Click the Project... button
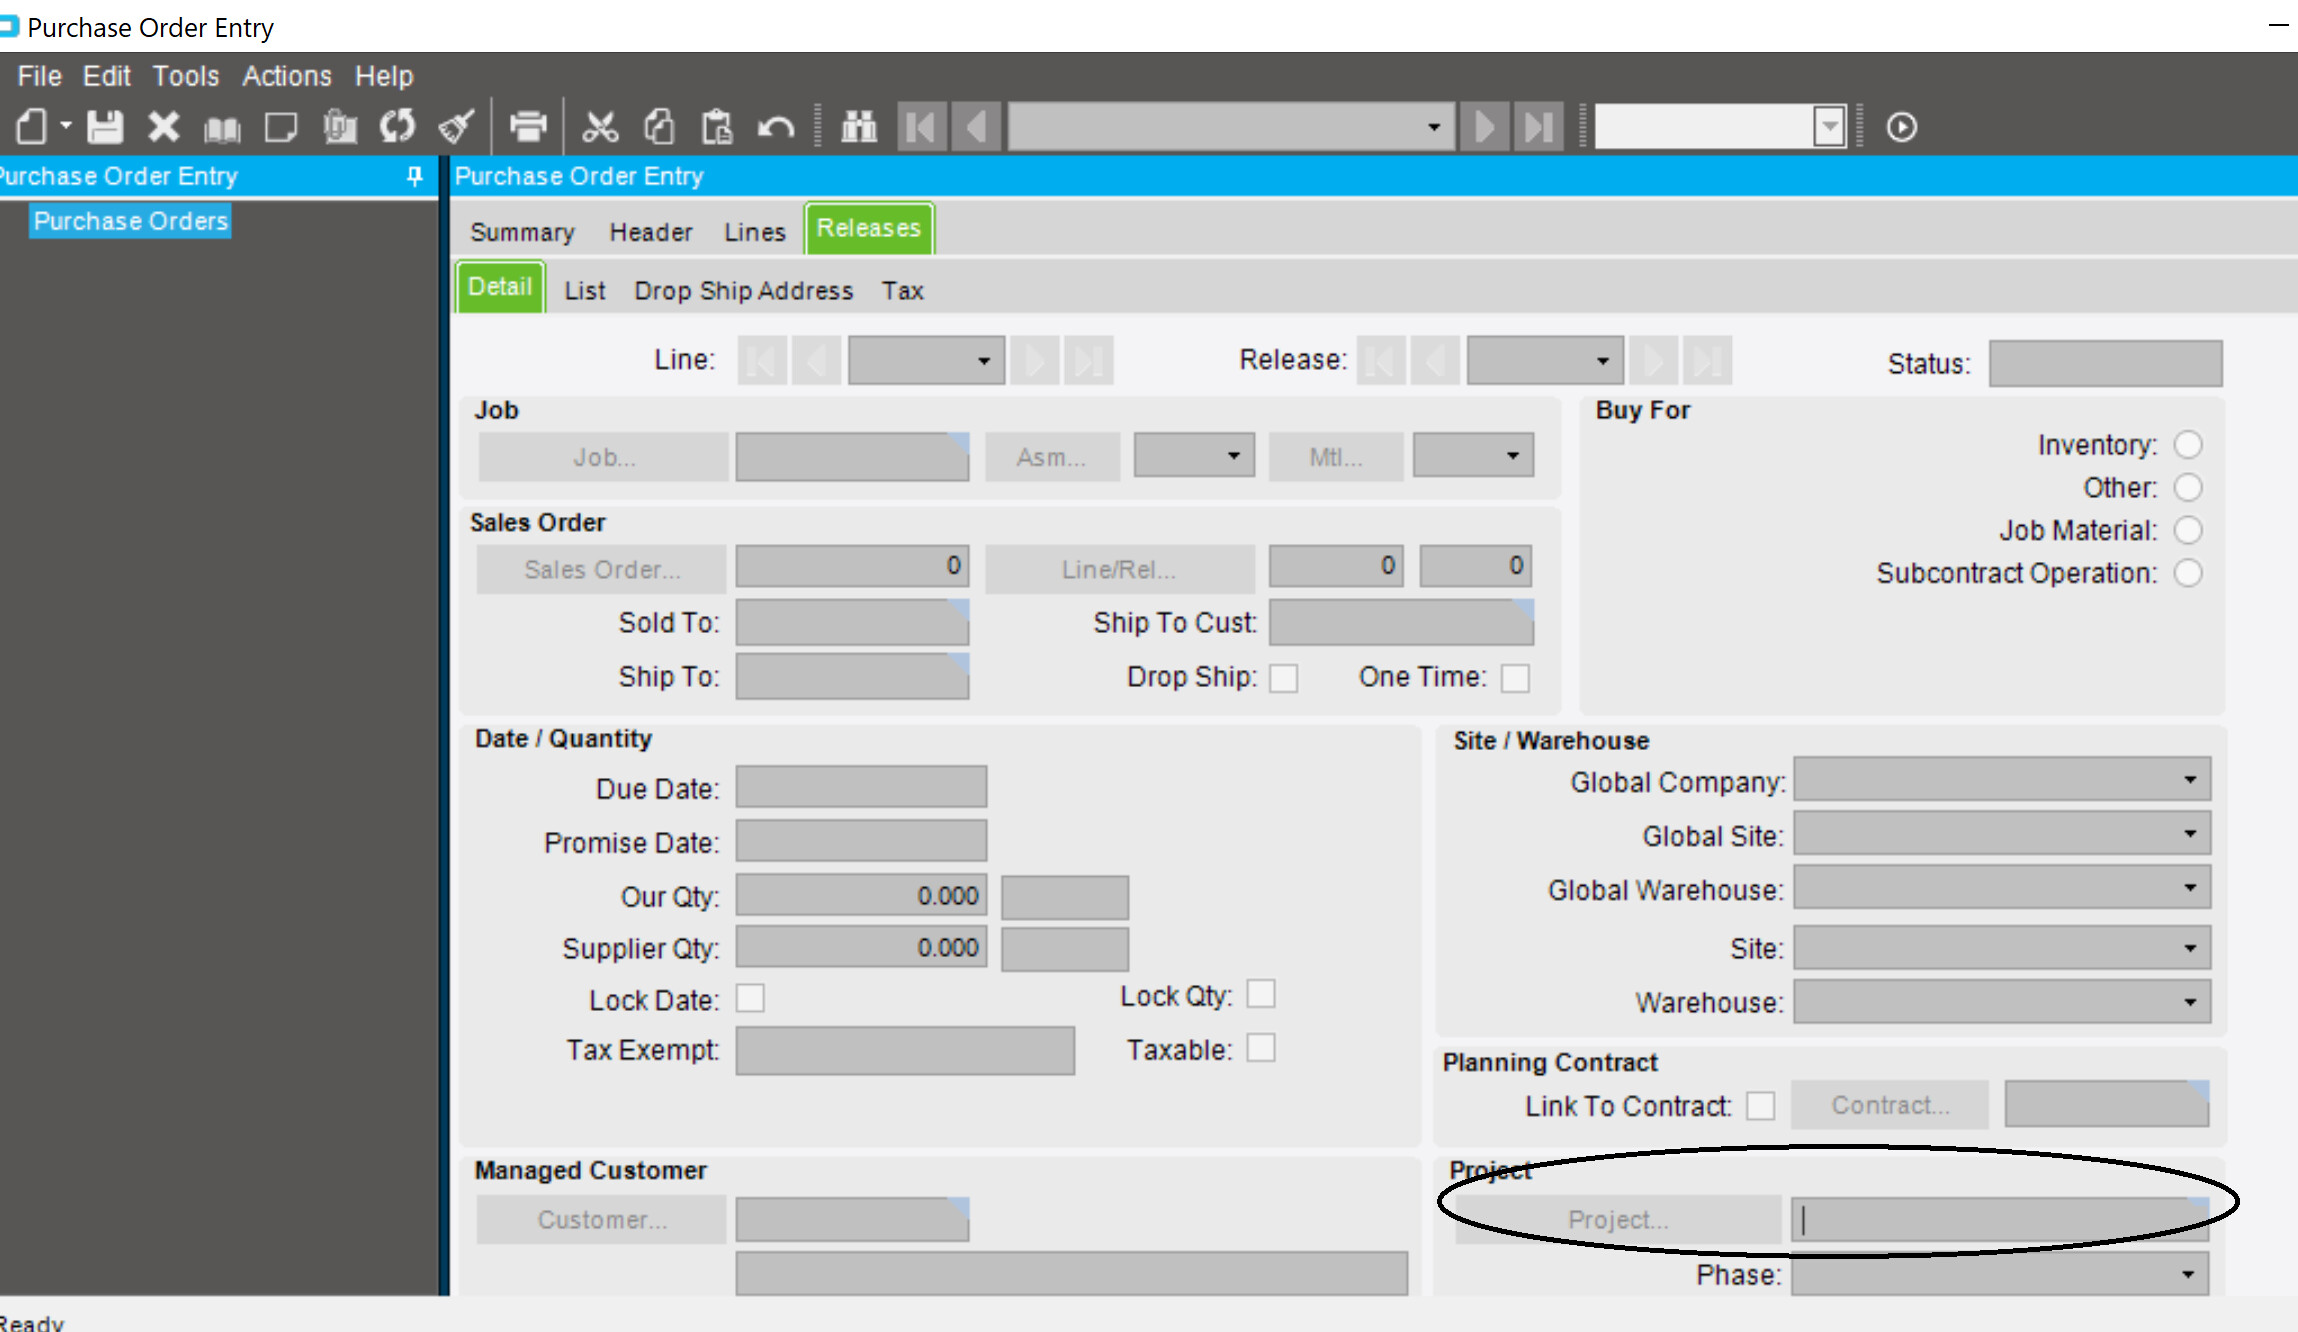Viewport: 2298px width, 1332px height. [1617, 1220]
